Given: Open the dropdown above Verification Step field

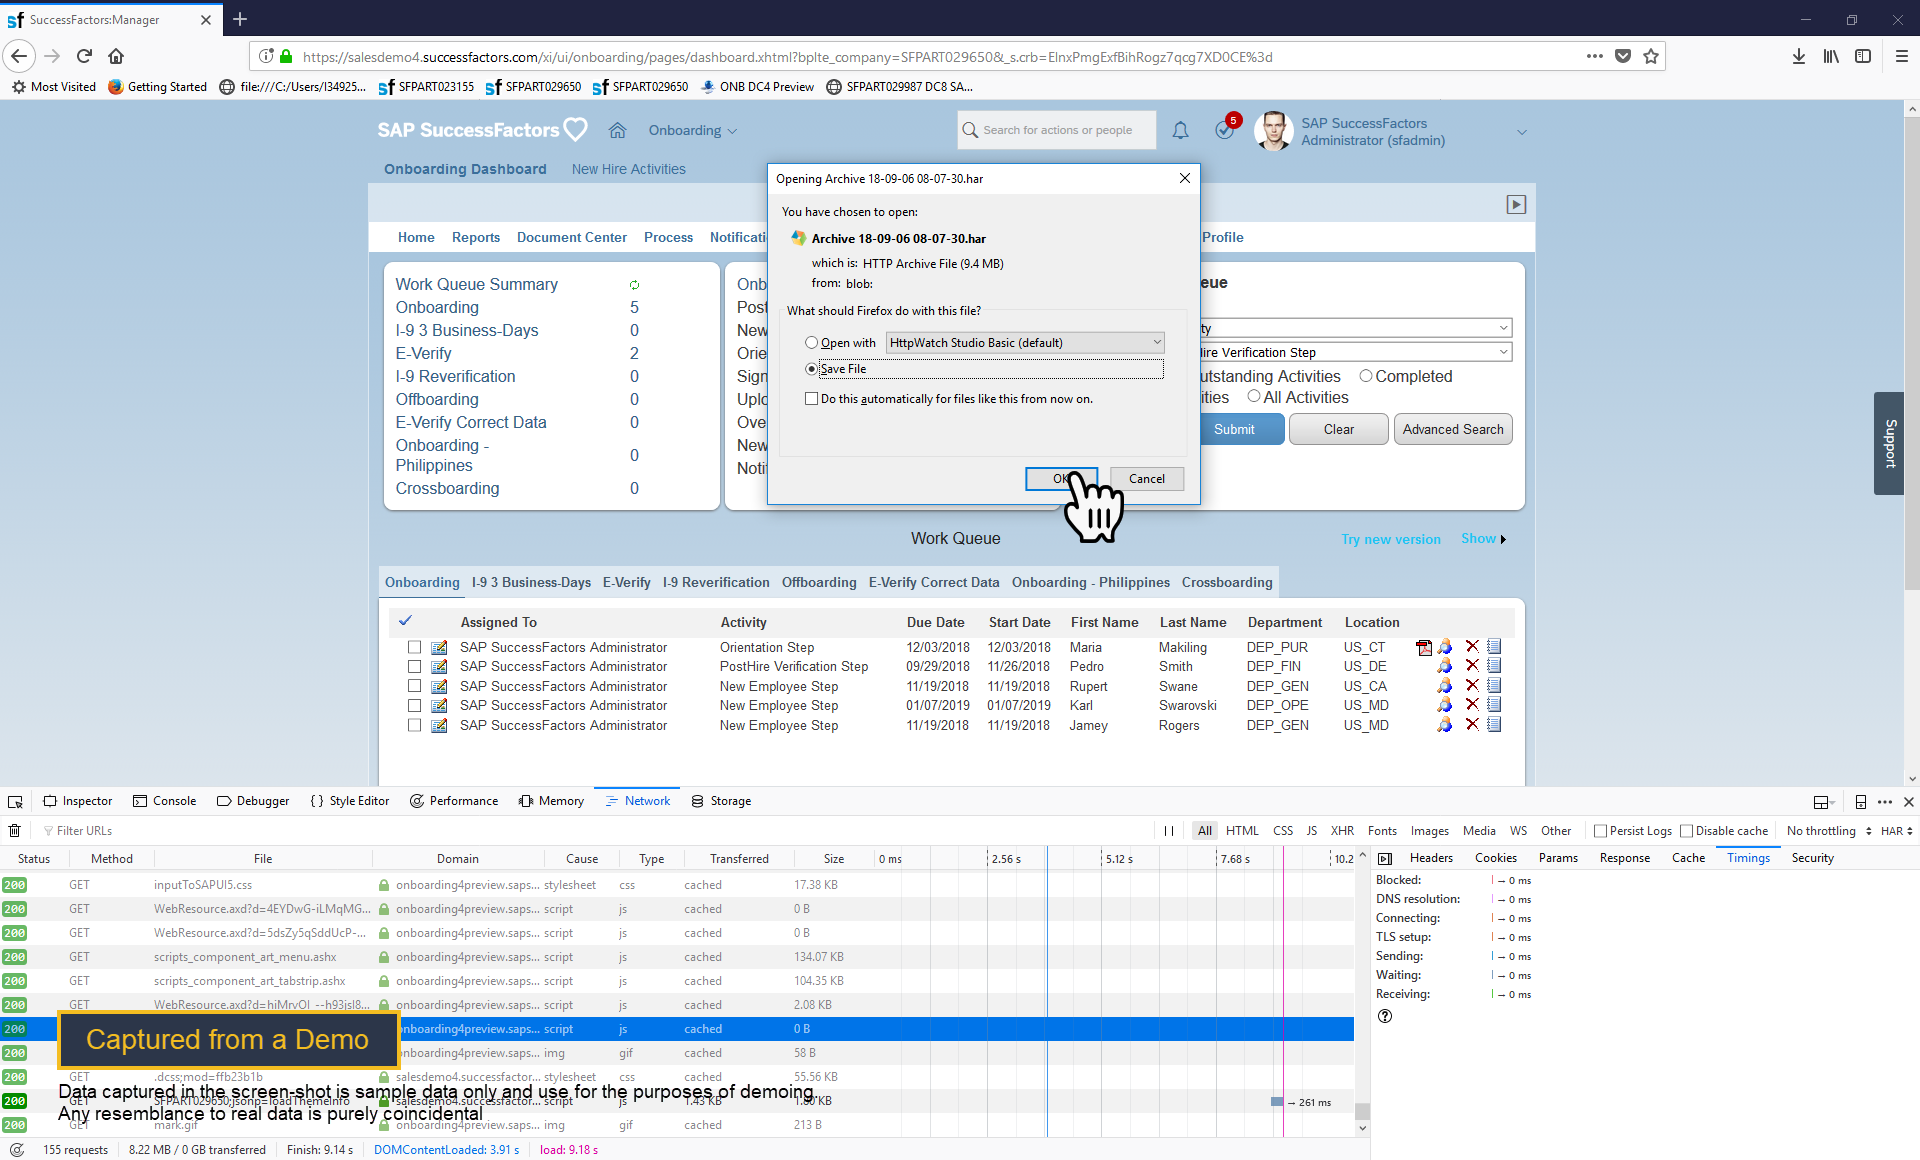Looking at the screenshot, I should (1355, 328).
